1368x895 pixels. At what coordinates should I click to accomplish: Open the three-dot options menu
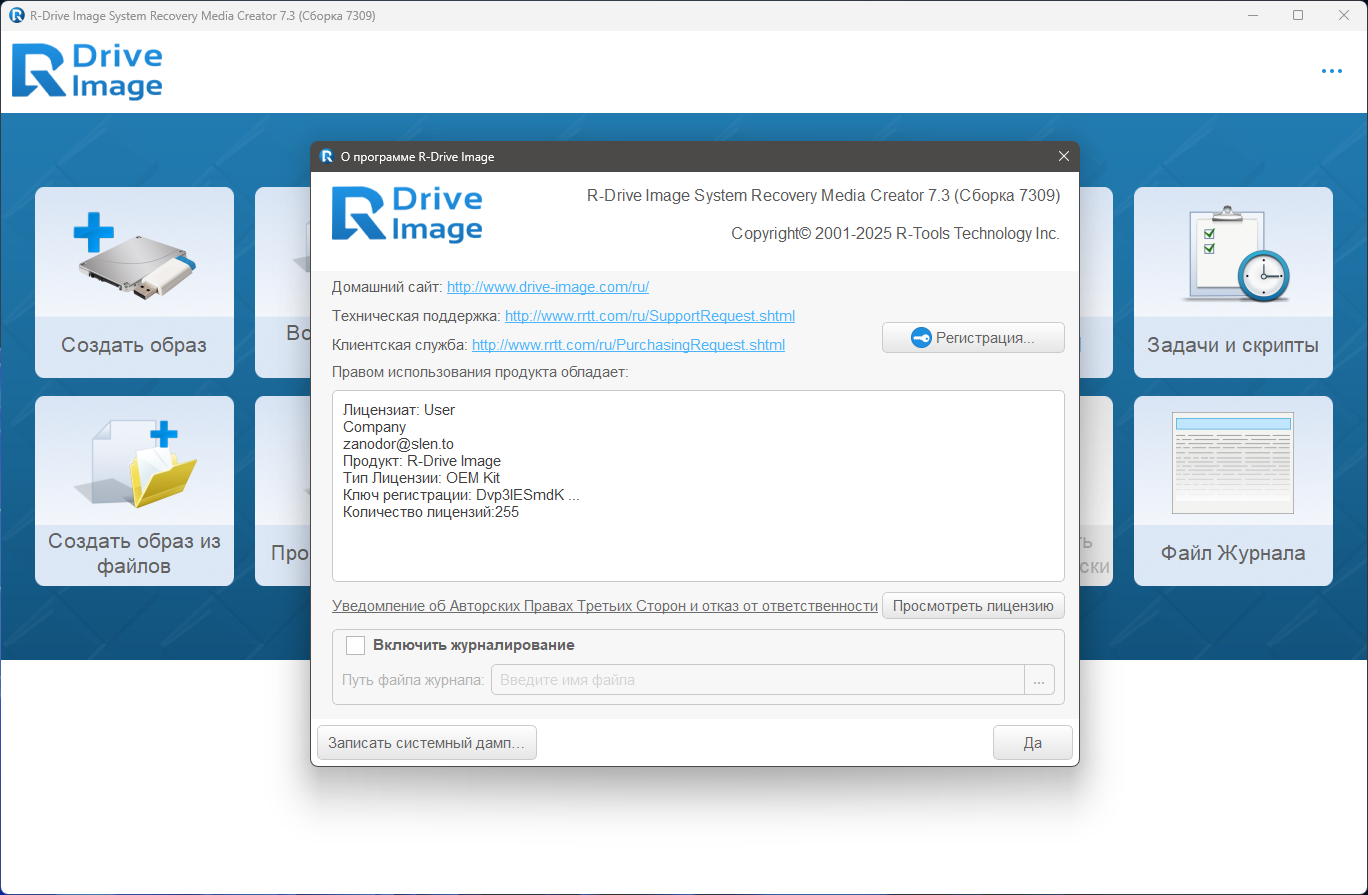[x=1331, y=71]
